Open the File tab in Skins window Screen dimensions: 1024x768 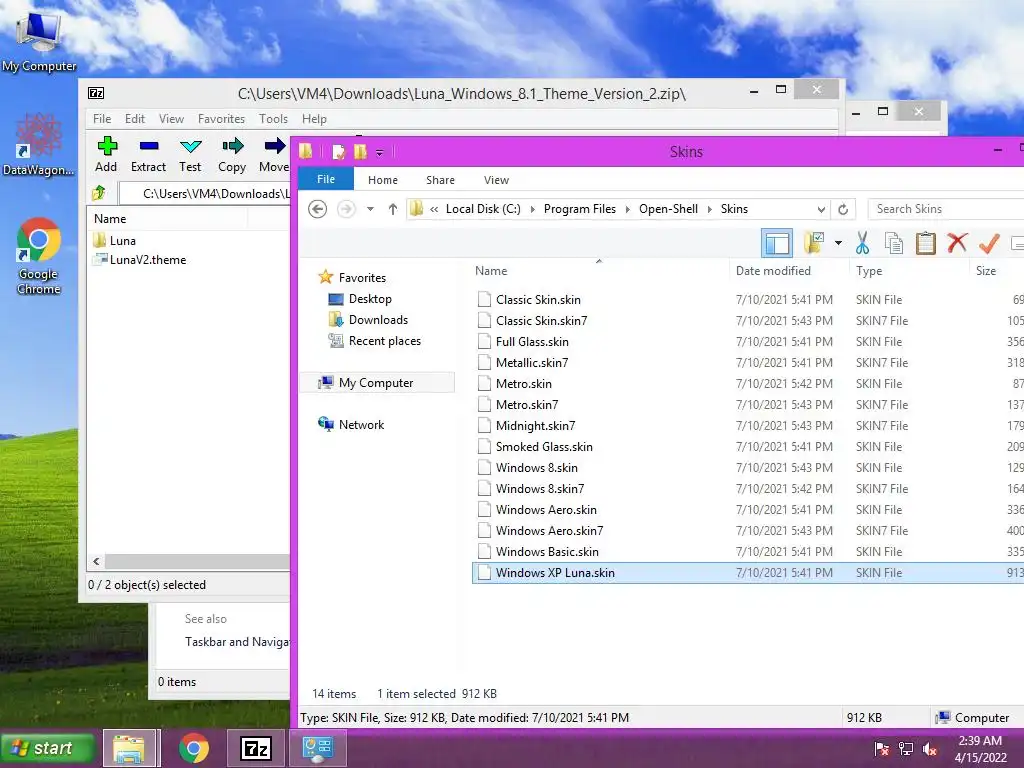[x=326, y=179]
